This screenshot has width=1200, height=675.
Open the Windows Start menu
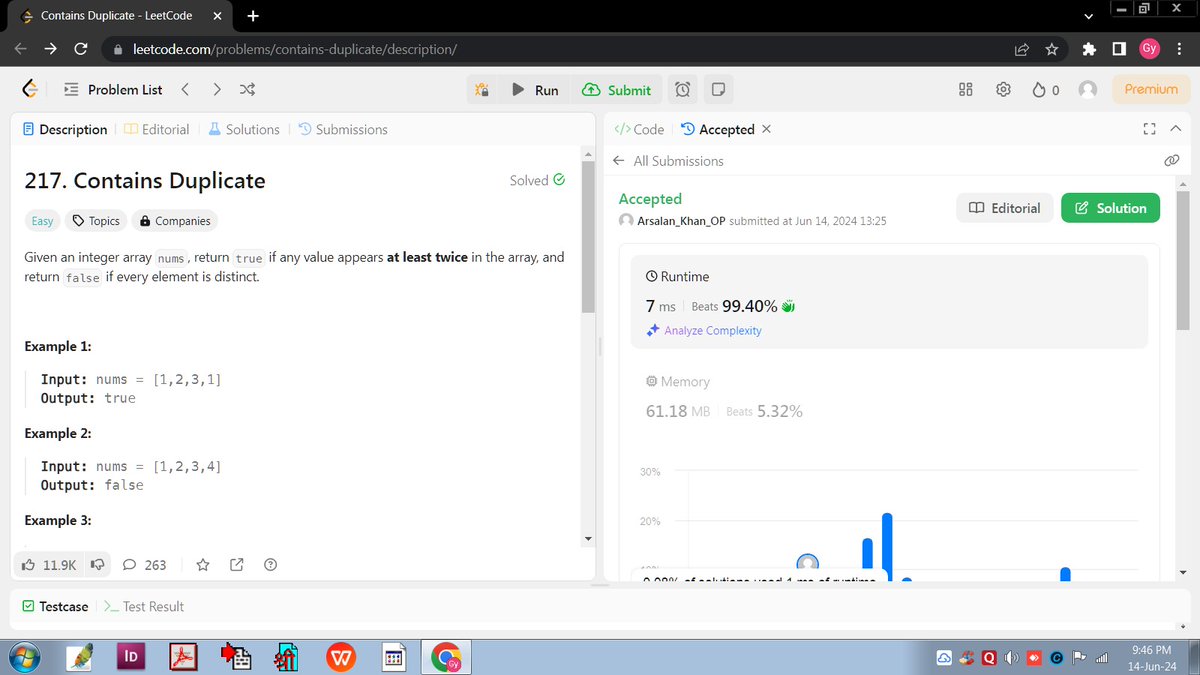(23, 657)
